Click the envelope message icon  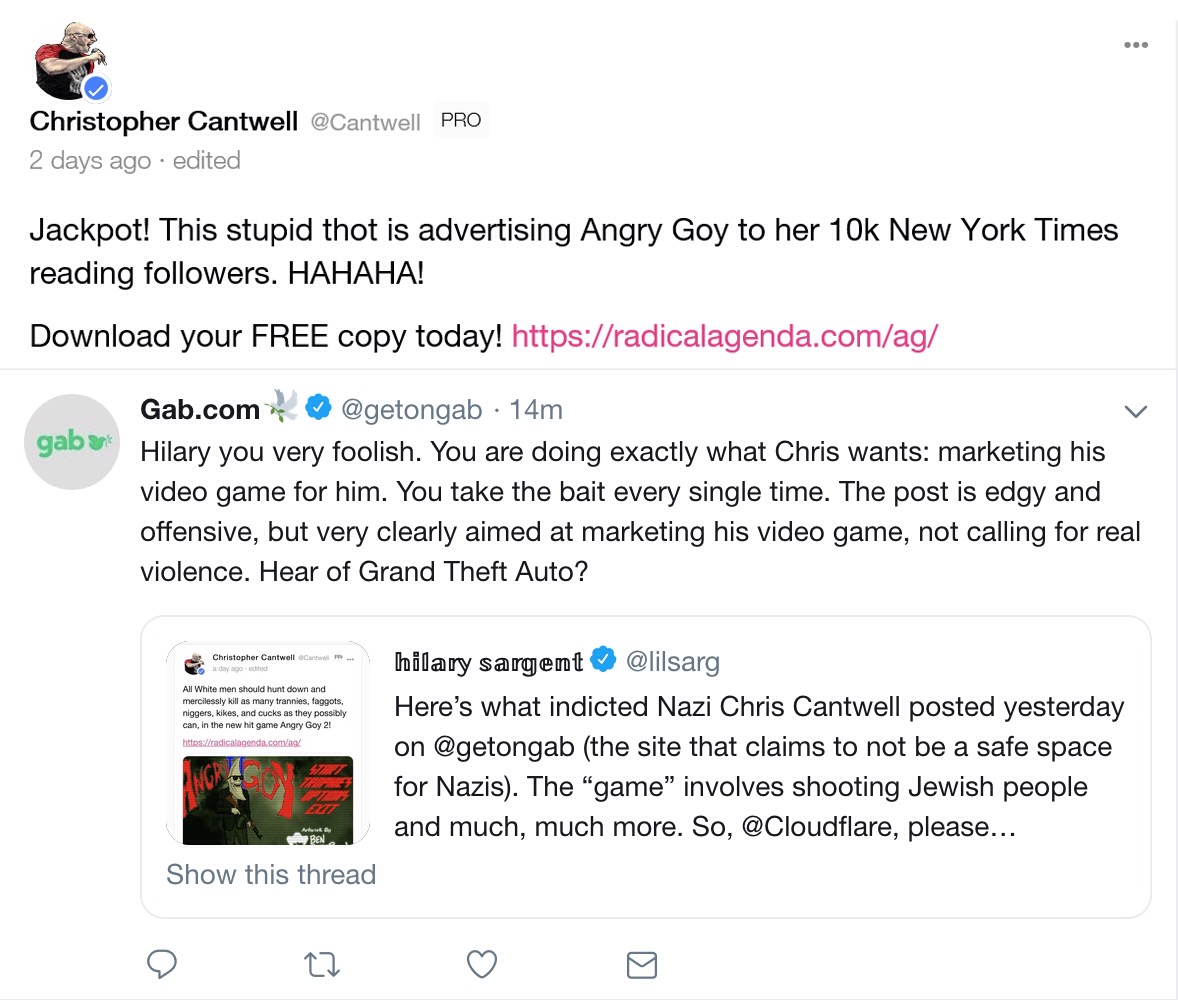[x=641, y=964]
